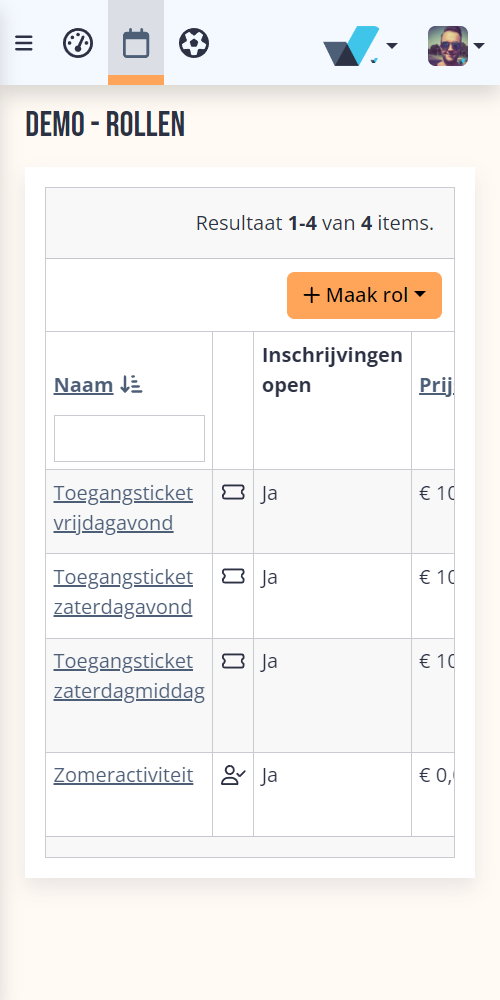Focus the Naam filter input field

129,438
